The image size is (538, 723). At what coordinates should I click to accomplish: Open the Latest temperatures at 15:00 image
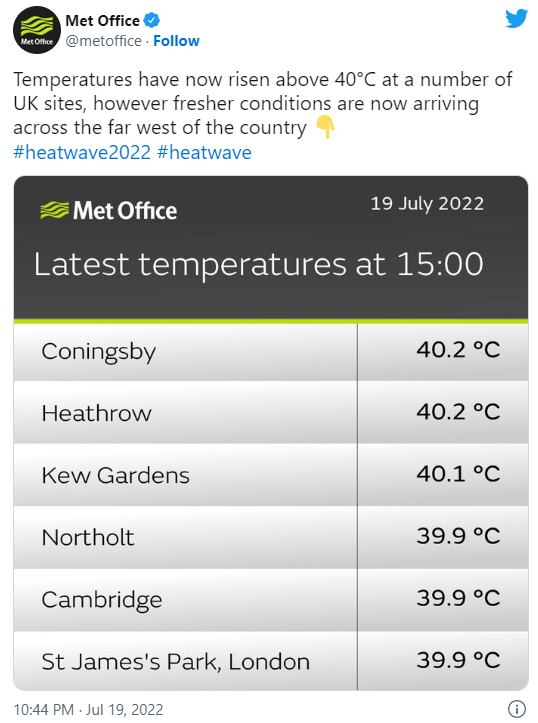[x=271, y=433]
